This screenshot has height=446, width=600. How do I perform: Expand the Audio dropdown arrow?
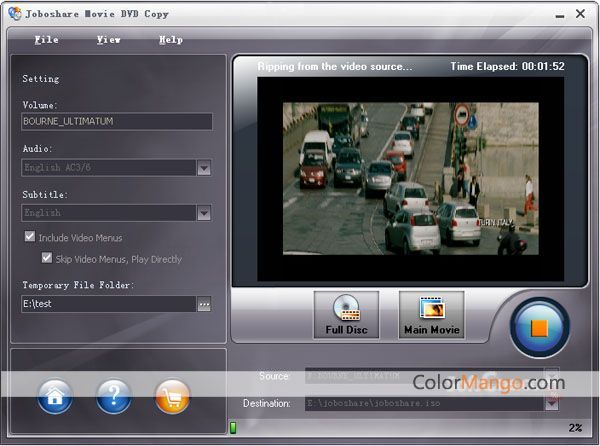coord(204,168)
